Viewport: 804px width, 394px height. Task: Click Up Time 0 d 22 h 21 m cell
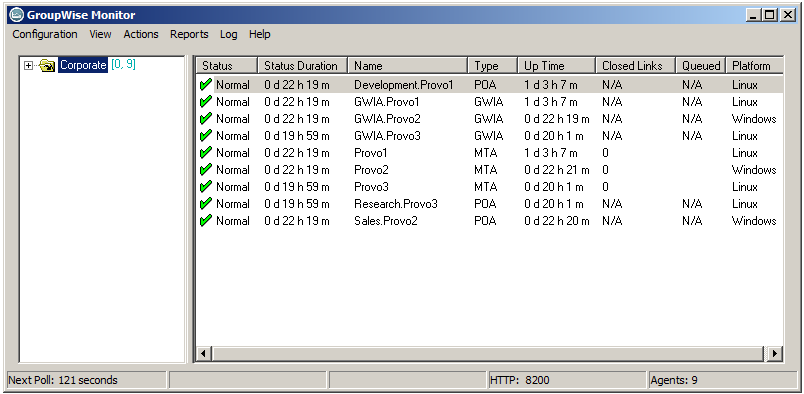[556, 169]
